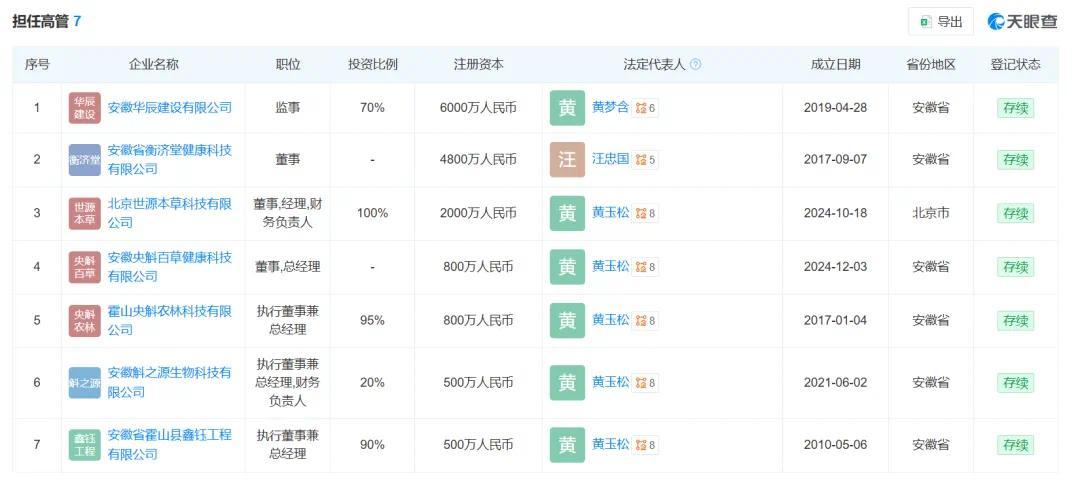
Task: Open the 衡济堂 company logo thumbnail
Action: [84, 160]
